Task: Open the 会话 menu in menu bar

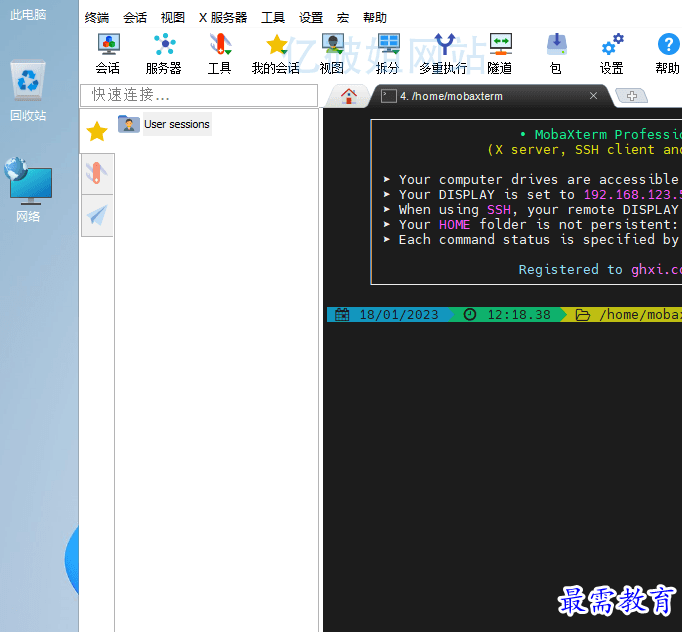Action: [135, 18]
